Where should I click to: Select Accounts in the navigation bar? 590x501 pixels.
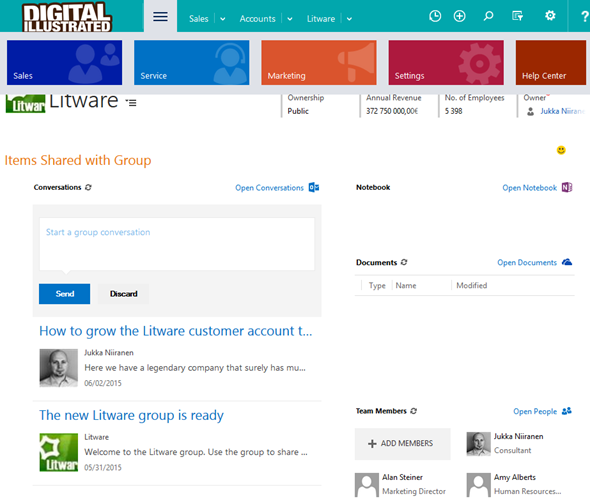257,18
